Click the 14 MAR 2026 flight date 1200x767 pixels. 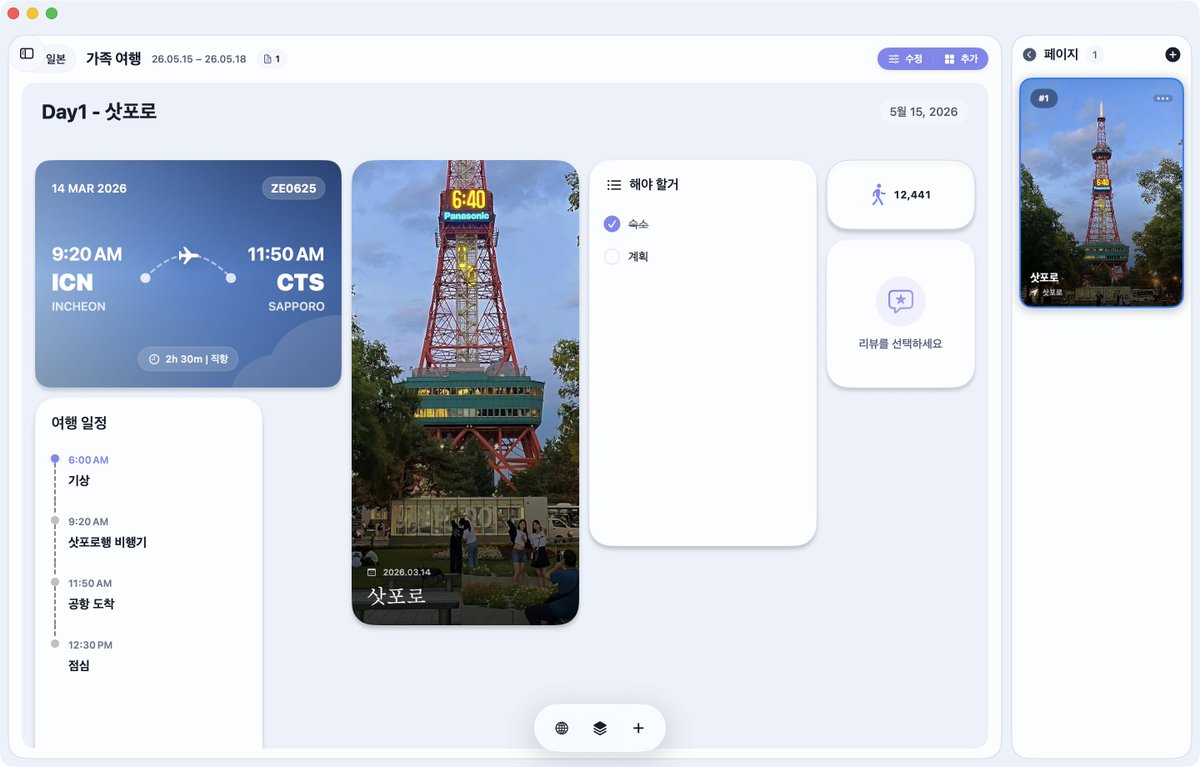point(89,188)
